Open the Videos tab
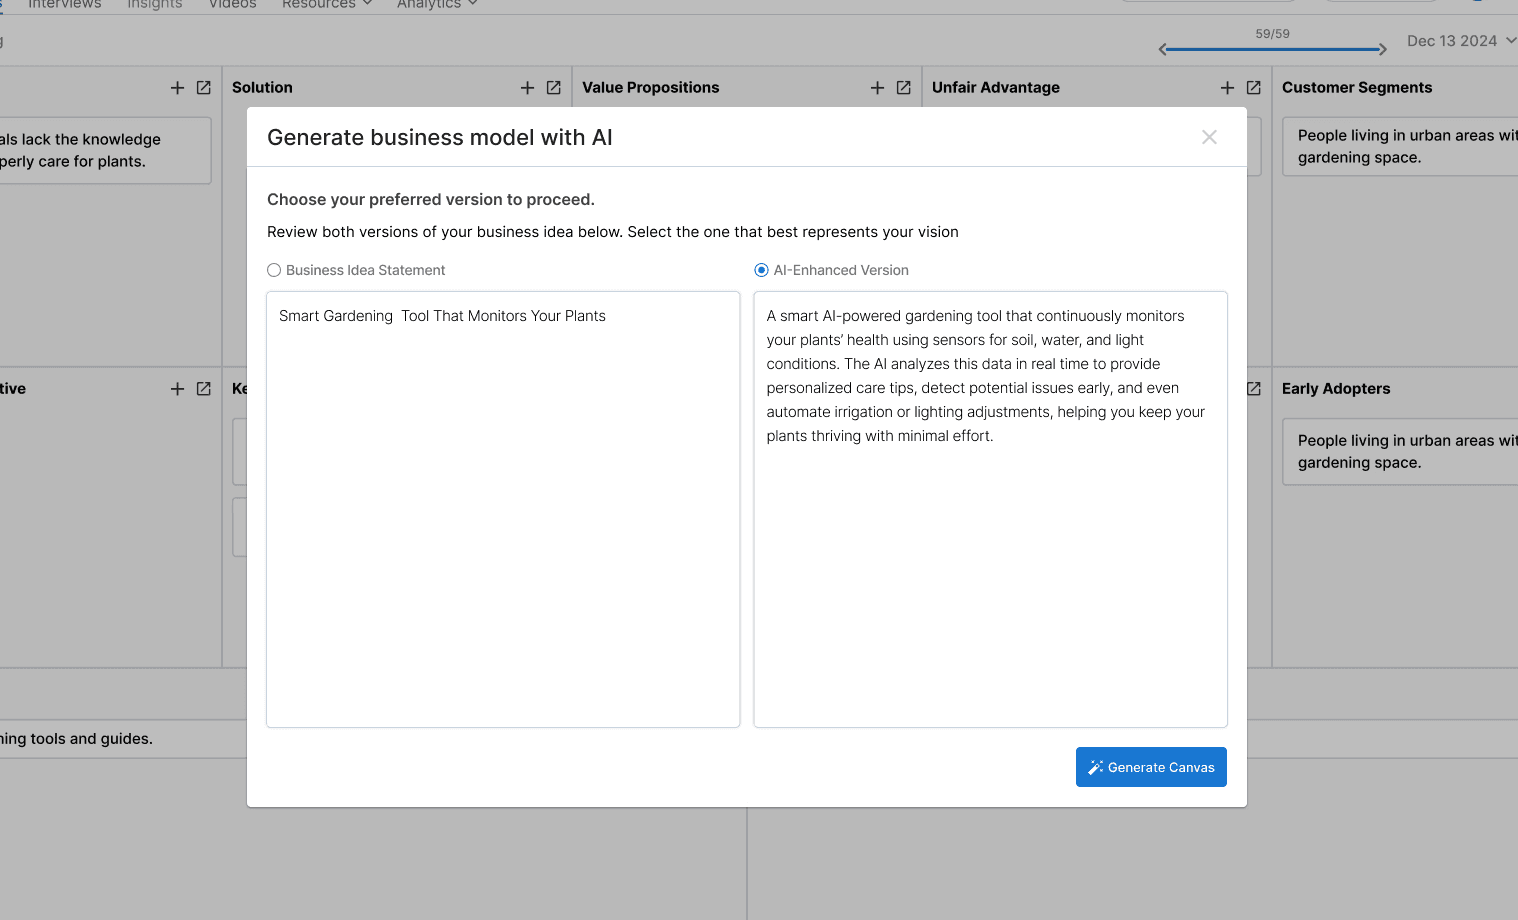Screen dimensions: 1518x920 click(232, 4)
